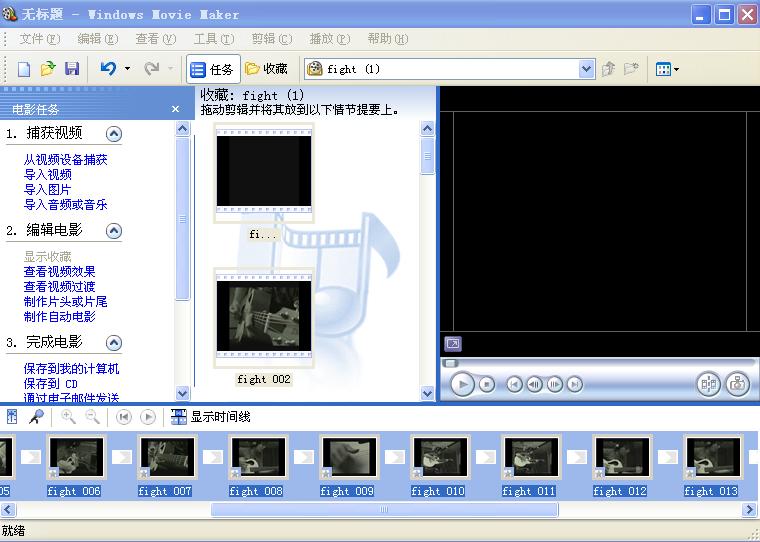The image size is (760, 542).
Task: Select fight 009 storyboard clip
Action: (x=348, y=457)
